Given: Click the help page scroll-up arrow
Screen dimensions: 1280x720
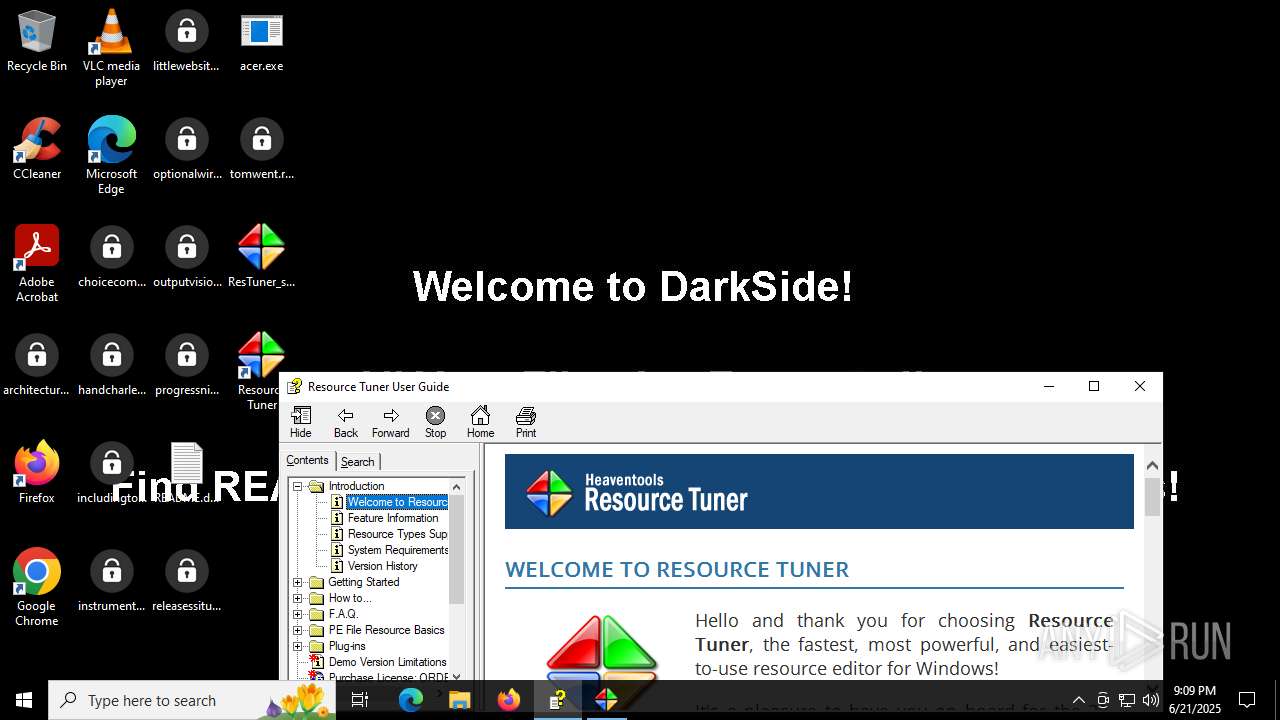Looking at the screenshot, I should coord(1152,465).
